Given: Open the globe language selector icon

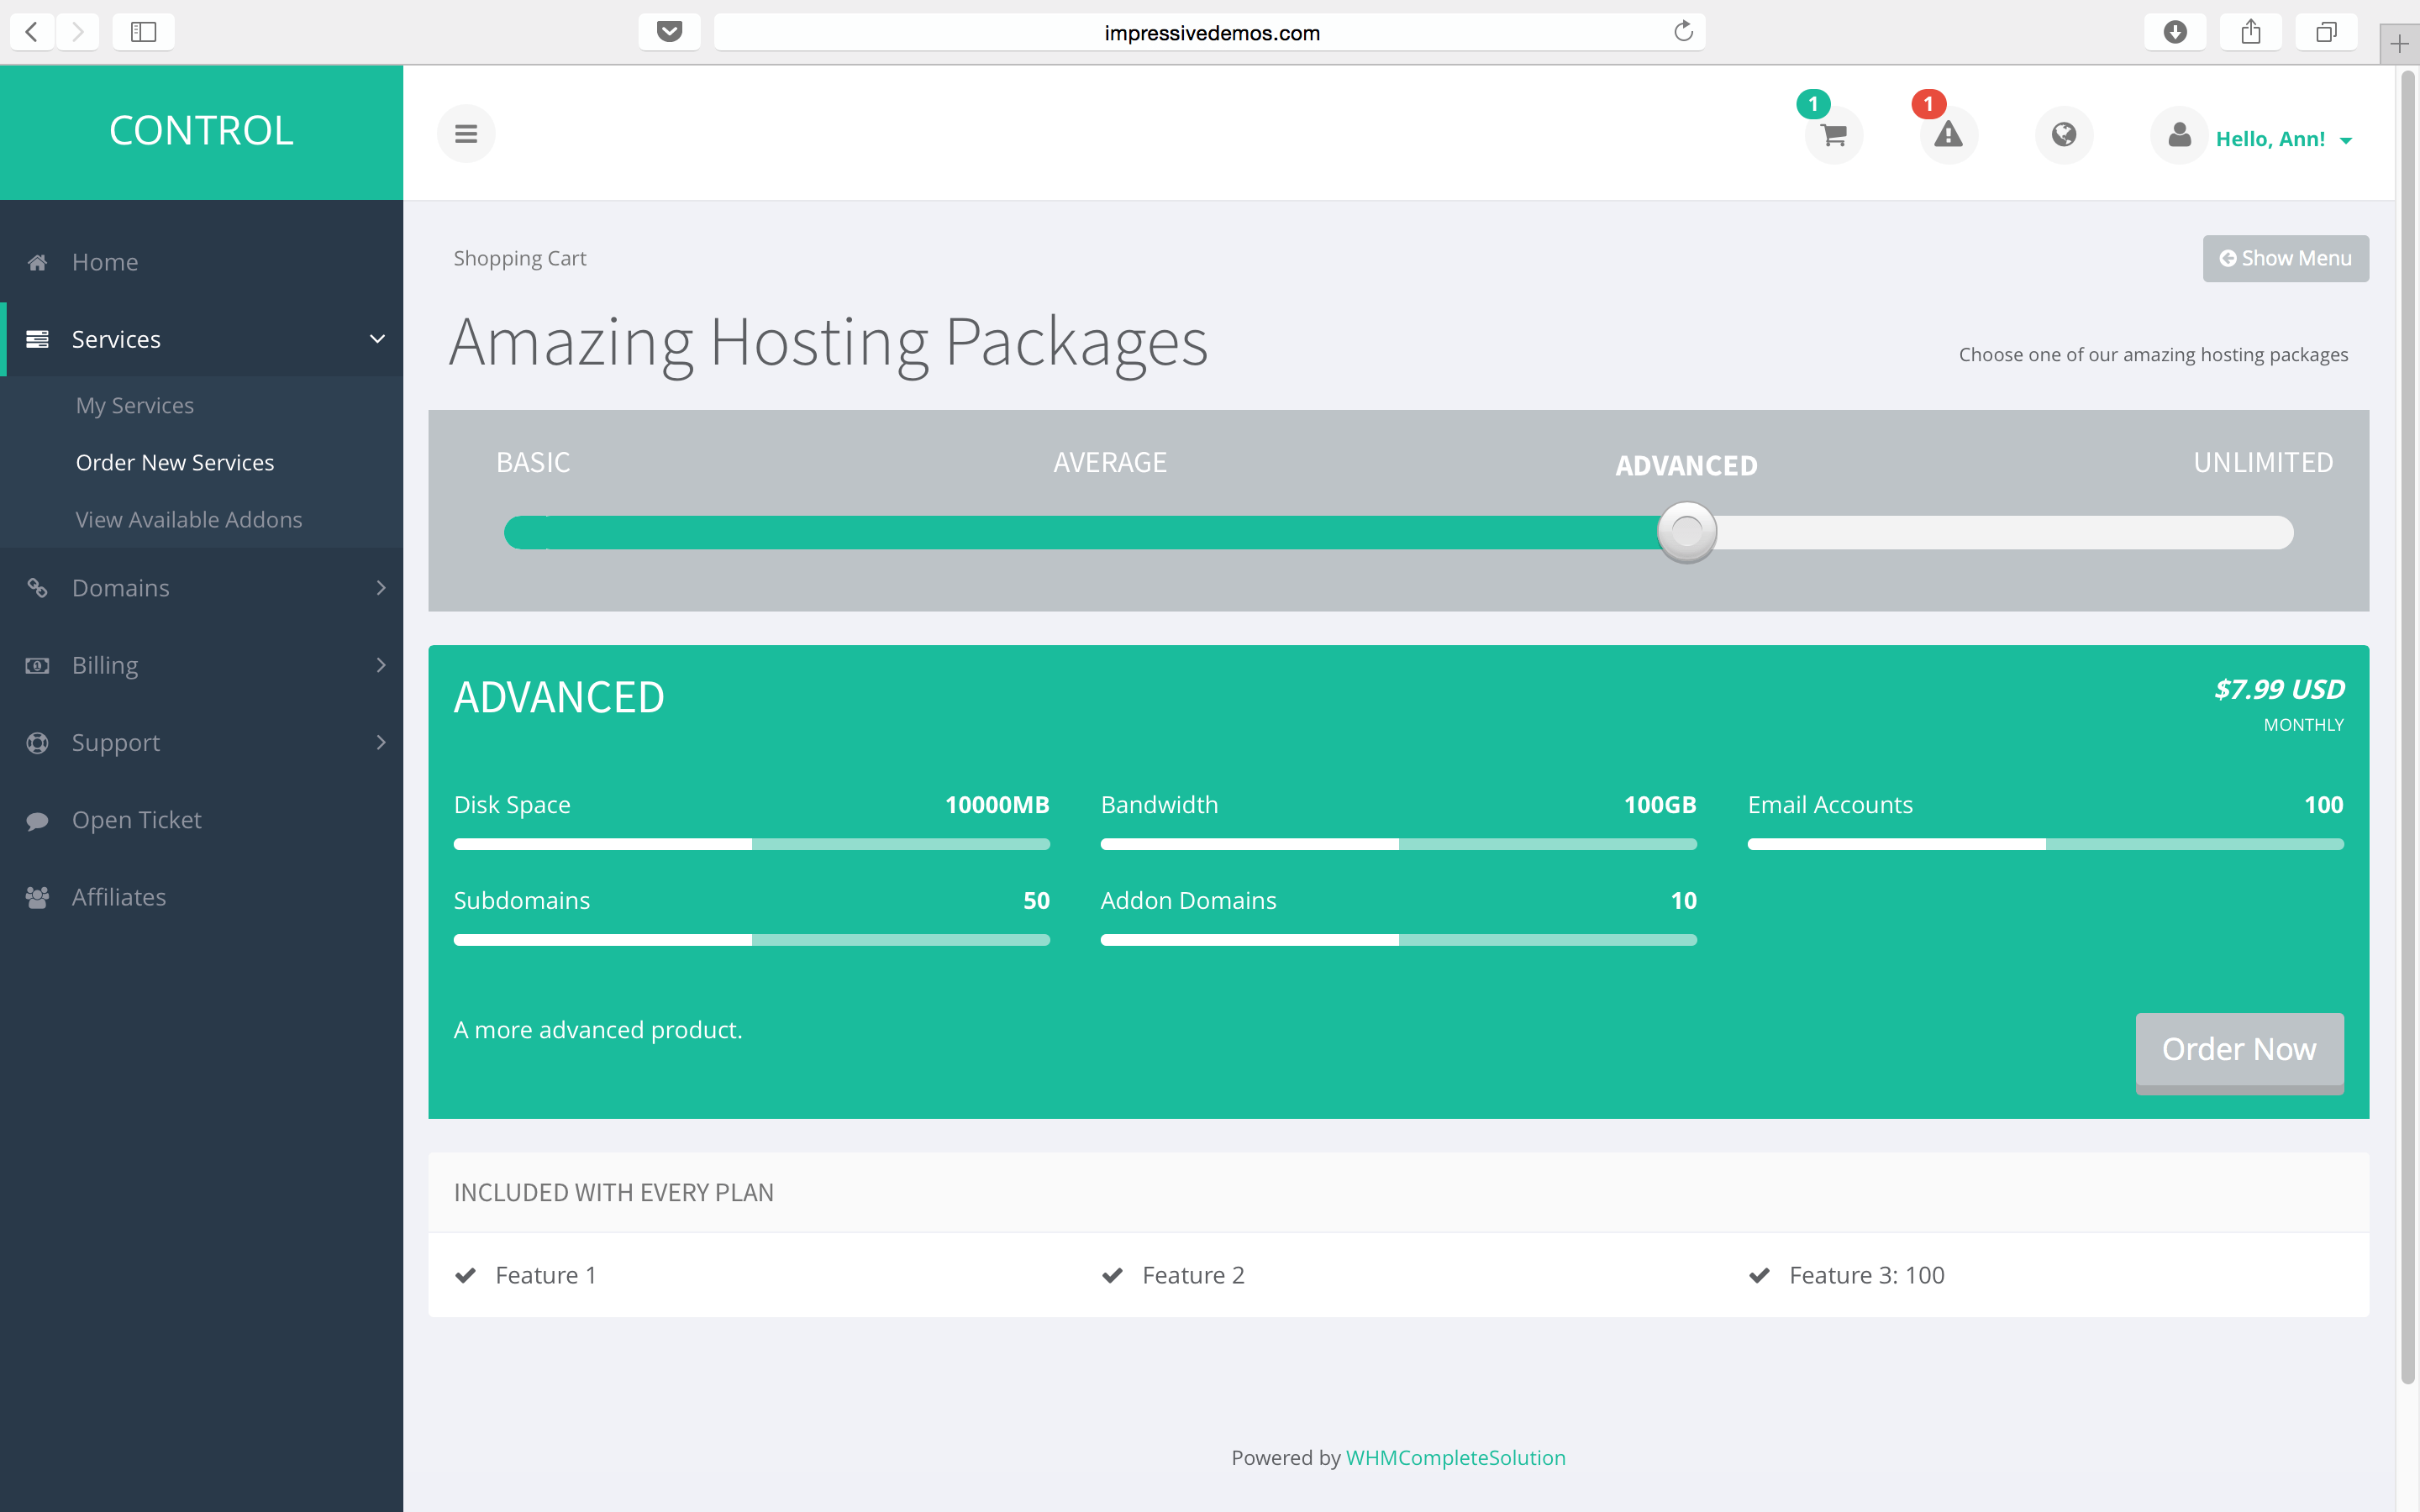Looking at the screenshot, I should 2063,135.
